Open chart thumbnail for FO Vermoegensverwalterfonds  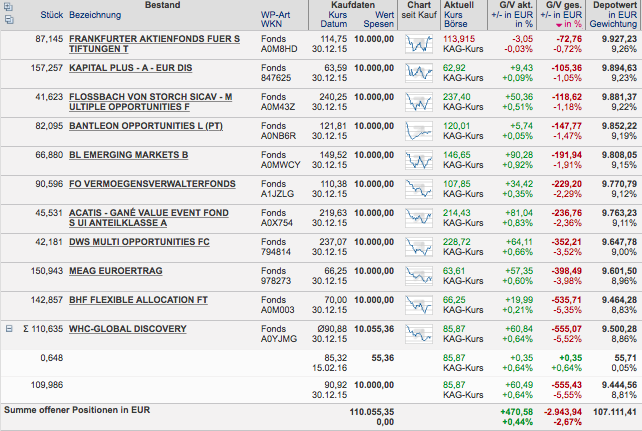(x=419, y=189)
